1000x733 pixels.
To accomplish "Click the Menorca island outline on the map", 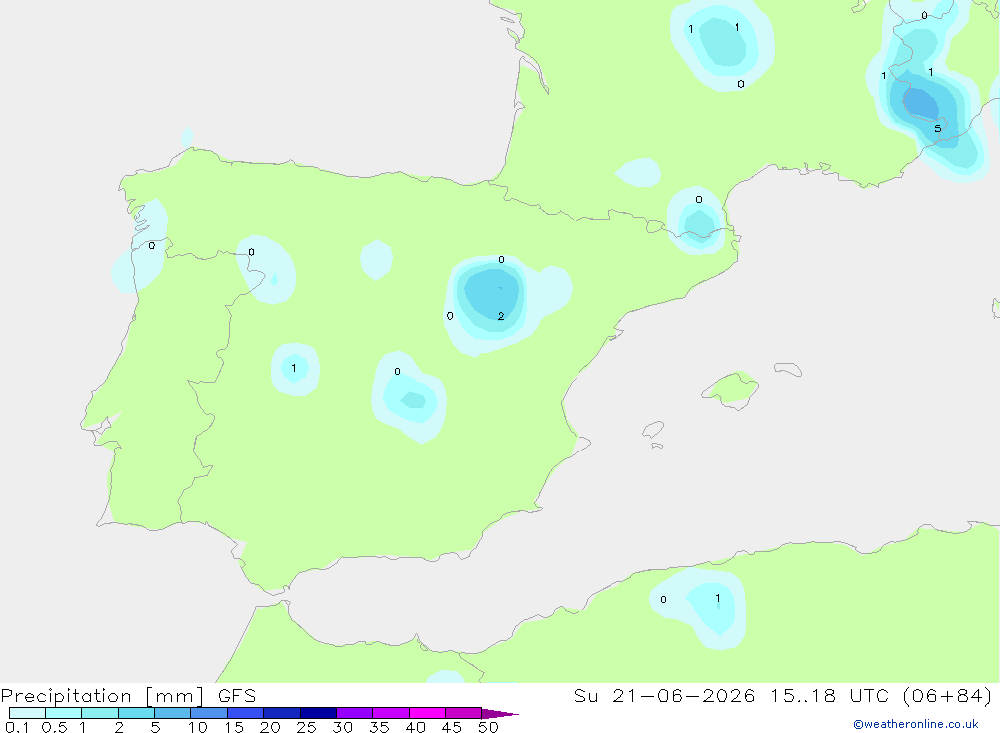I will [x=788, y=369].
